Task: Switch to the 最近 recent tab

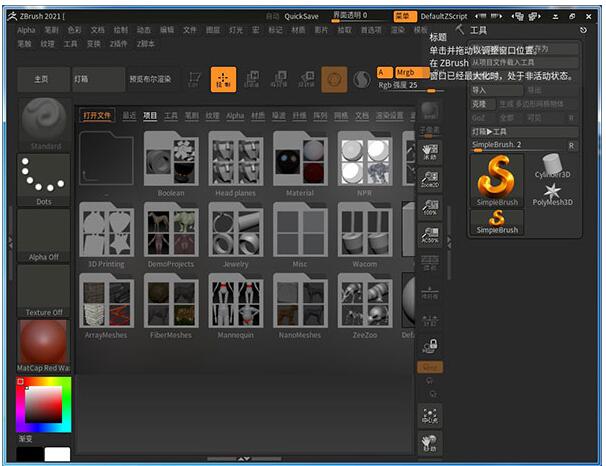Action: 129,116
